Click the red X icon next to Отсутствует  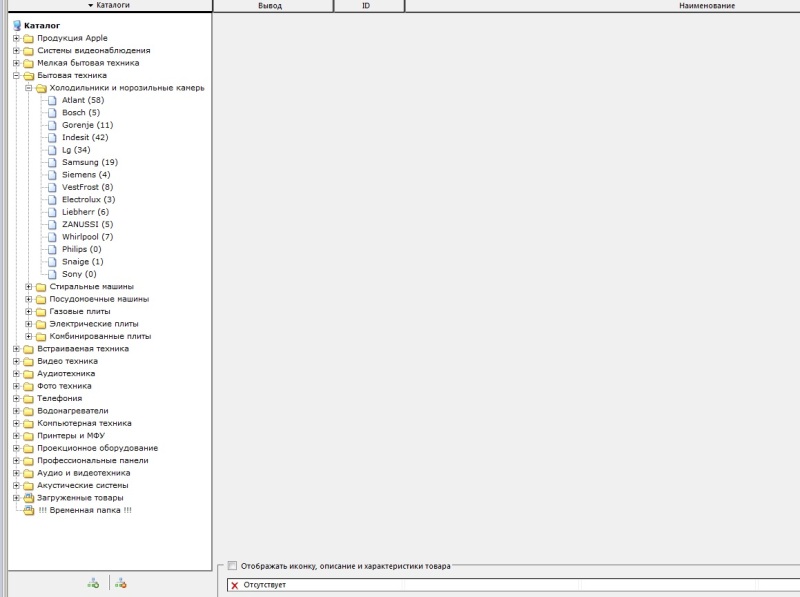coord(235,585)
